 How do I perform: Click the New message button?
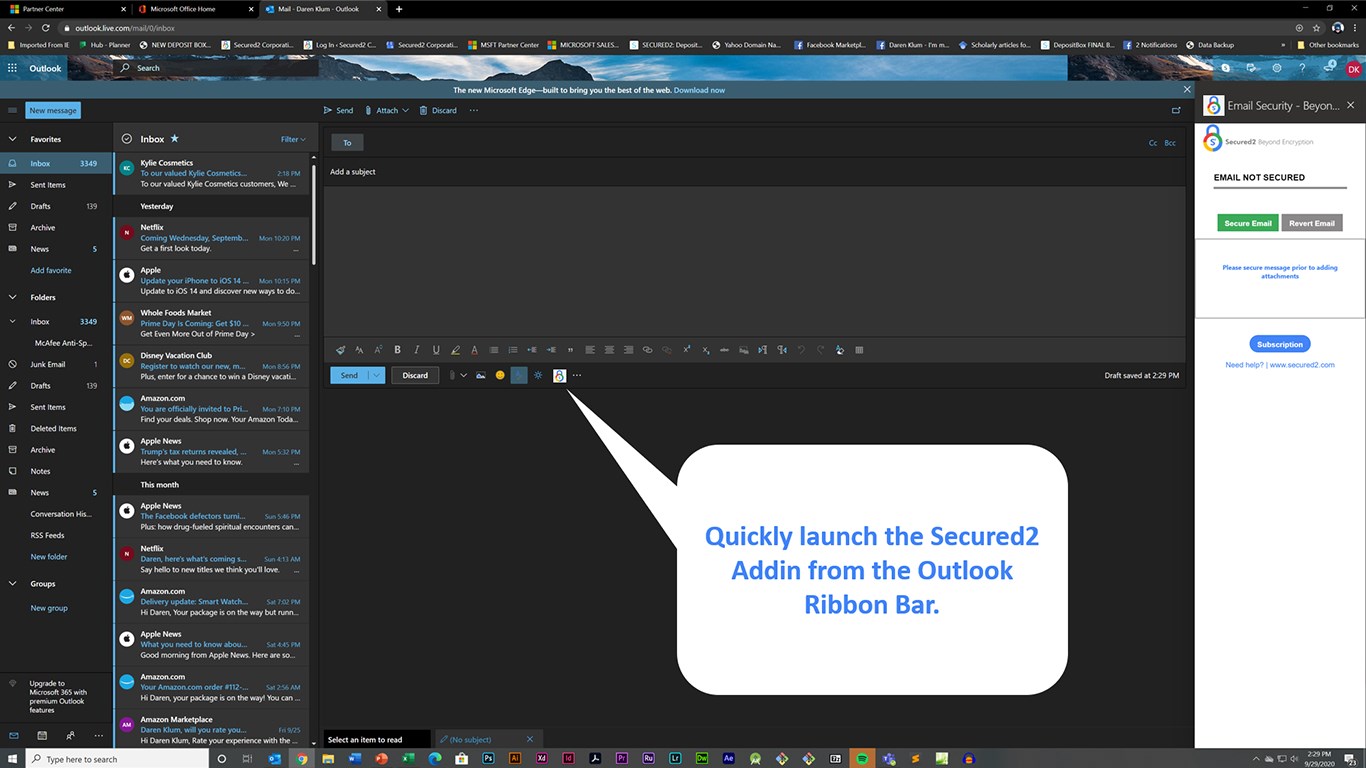(53, 110)
